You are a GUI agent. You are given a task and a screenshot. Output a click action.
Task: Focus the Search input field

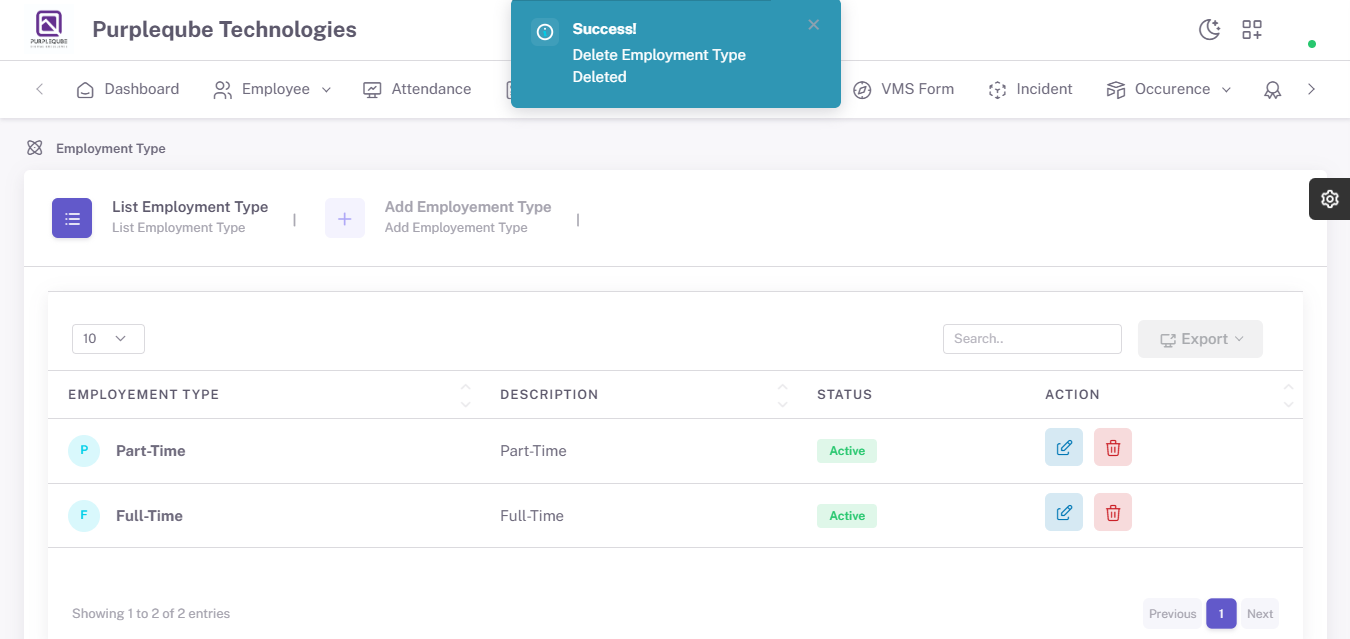coord(1032,339)
